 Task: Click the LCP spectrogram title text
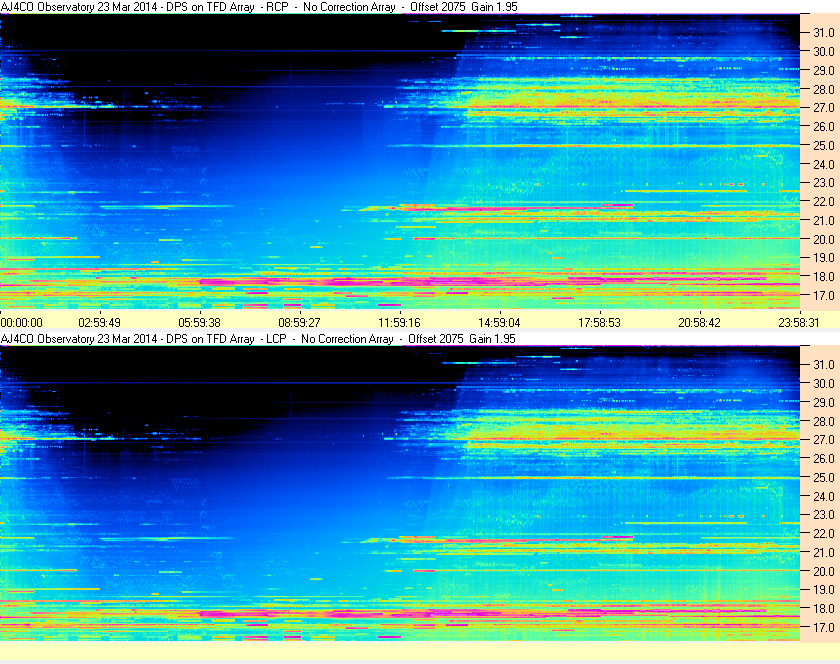pos(258,339)
